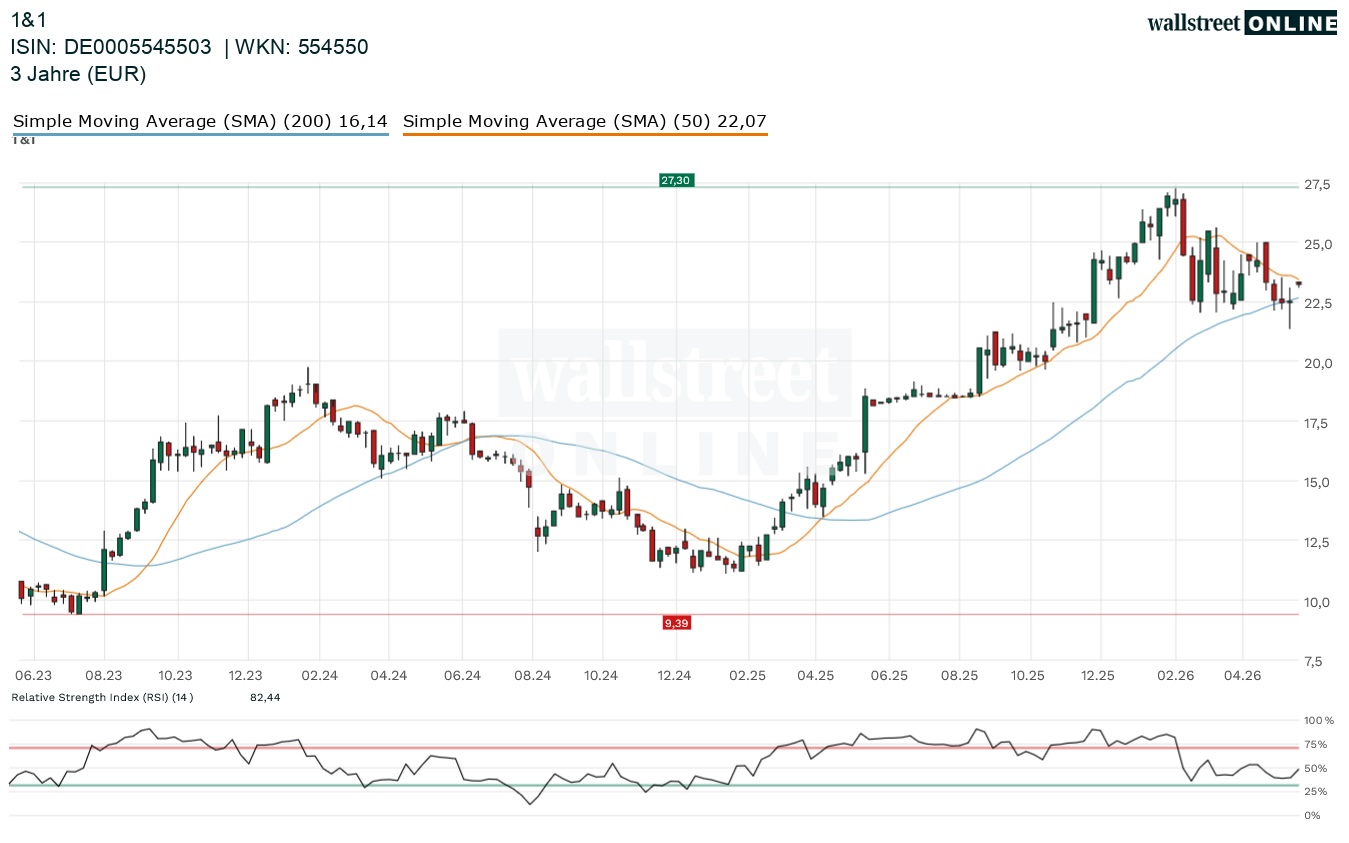The width and height of the screenshot is (1349, 843).
Task: Click the wallstreet ONLINE logo
Action: coord(1242,23)
